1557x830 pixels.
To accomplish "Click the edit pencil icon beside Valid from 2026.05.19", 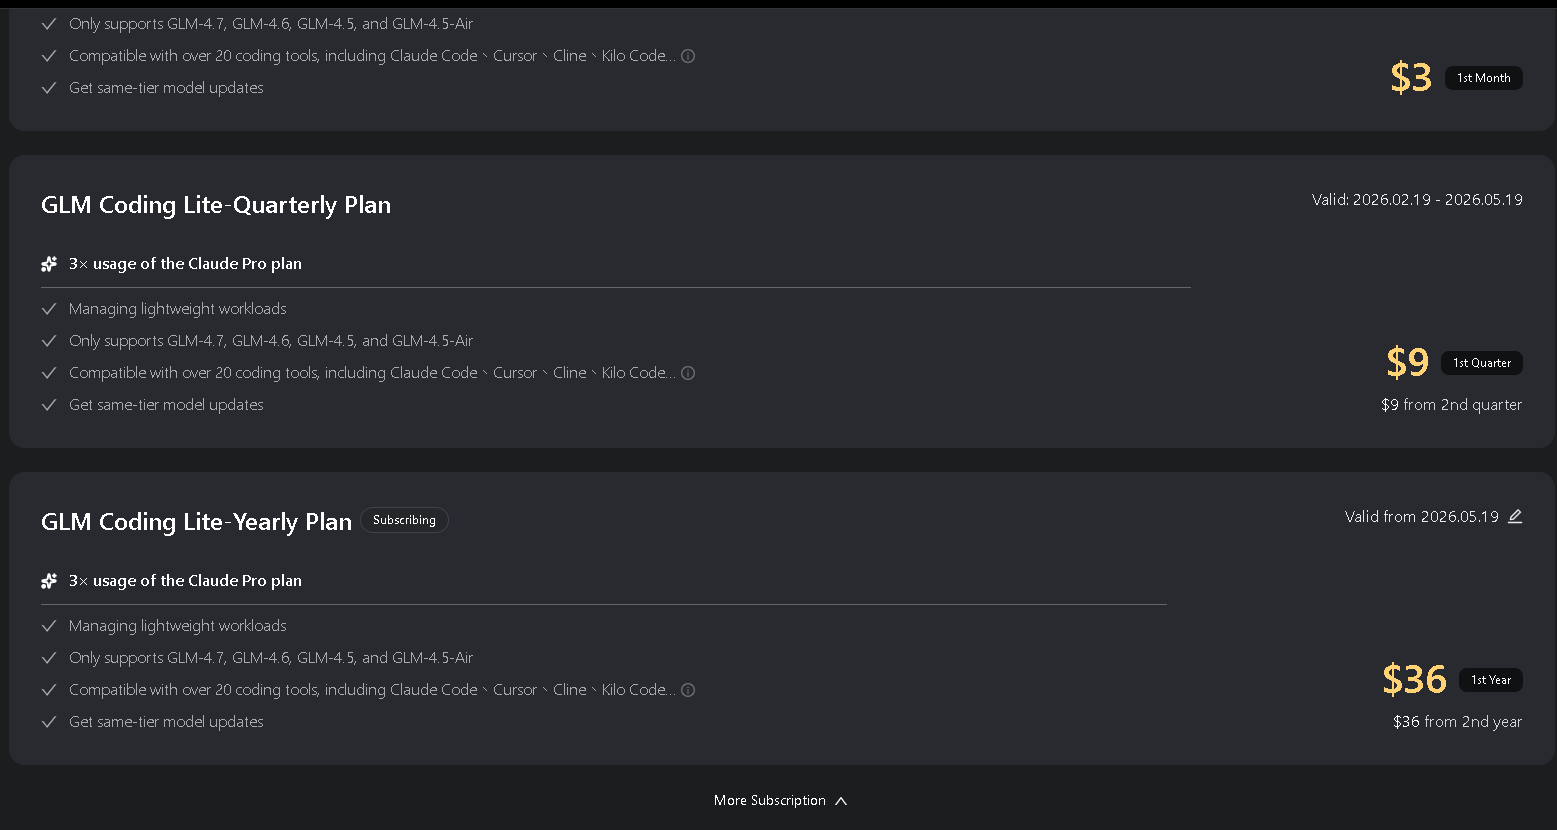I will [1515, 517].
